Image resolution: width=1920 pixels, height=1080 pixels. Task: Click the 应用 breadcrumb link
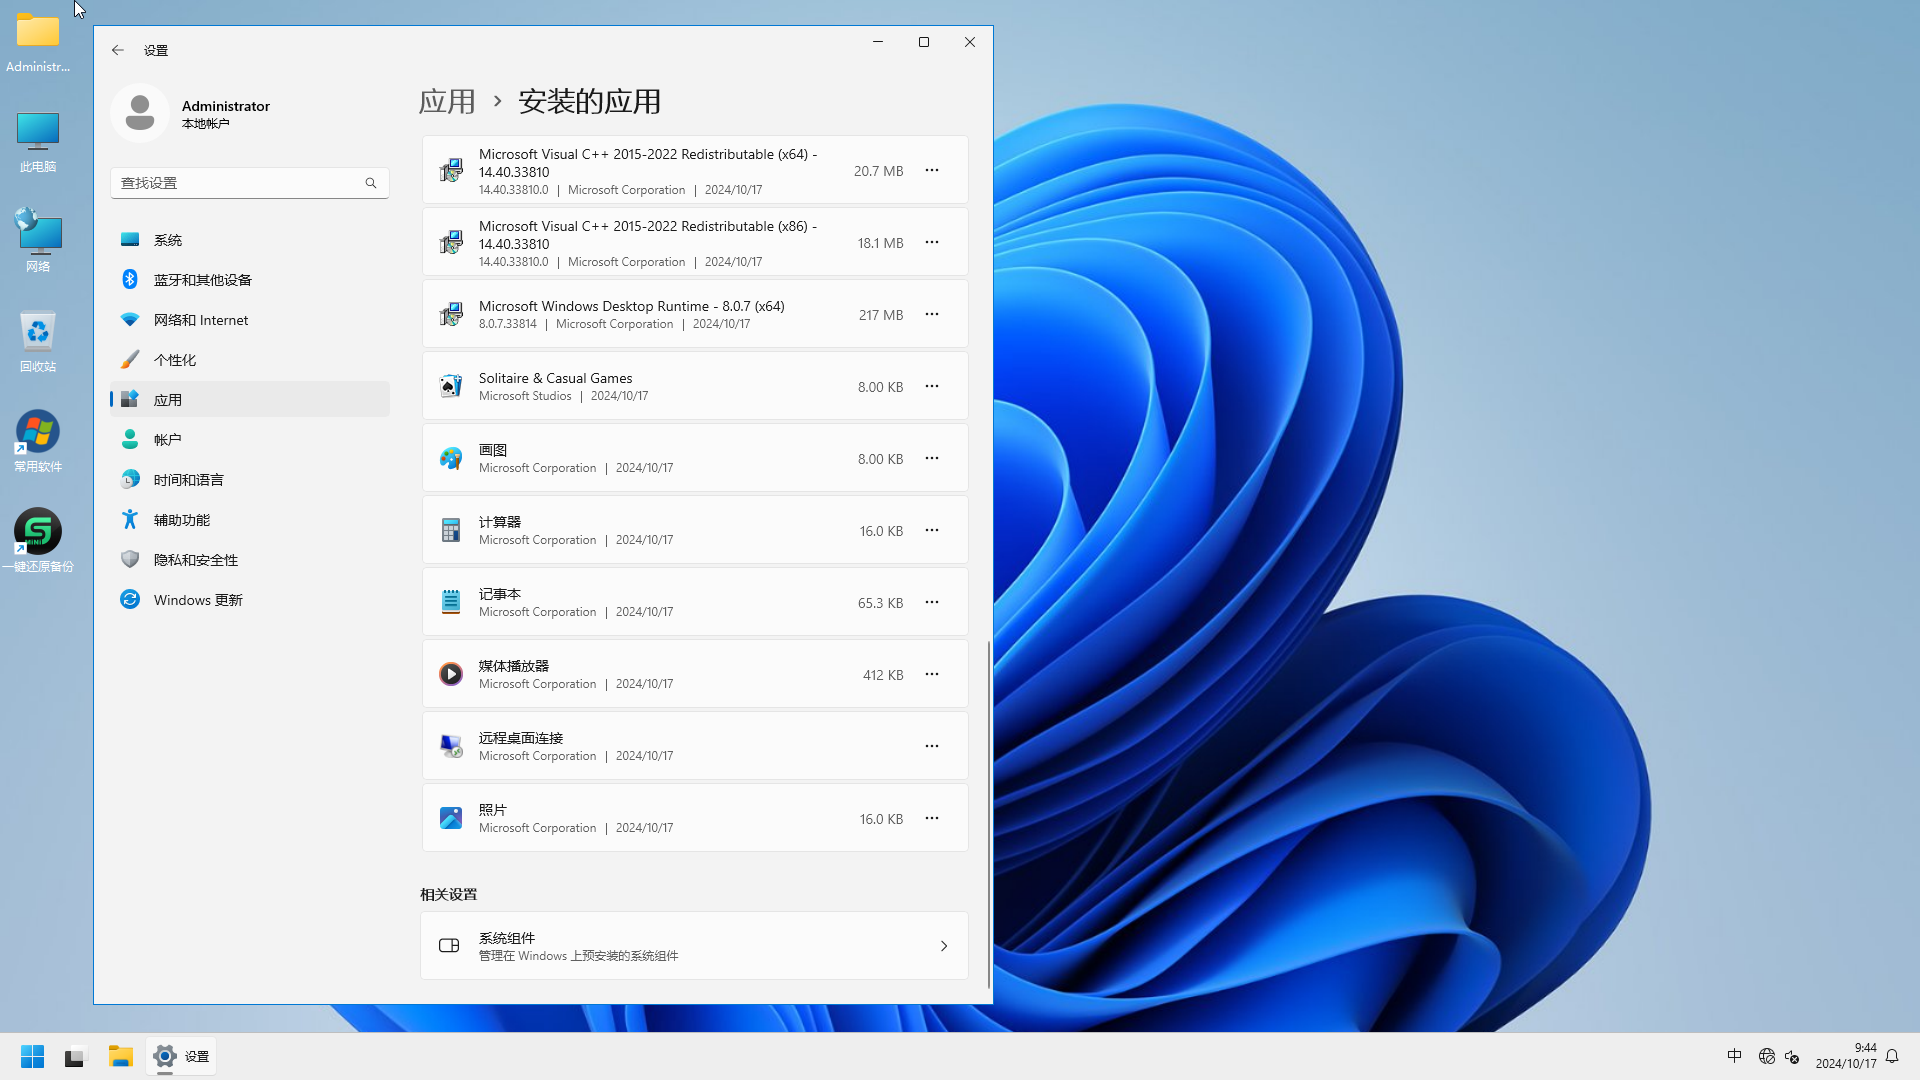click(x=447, y=101)
